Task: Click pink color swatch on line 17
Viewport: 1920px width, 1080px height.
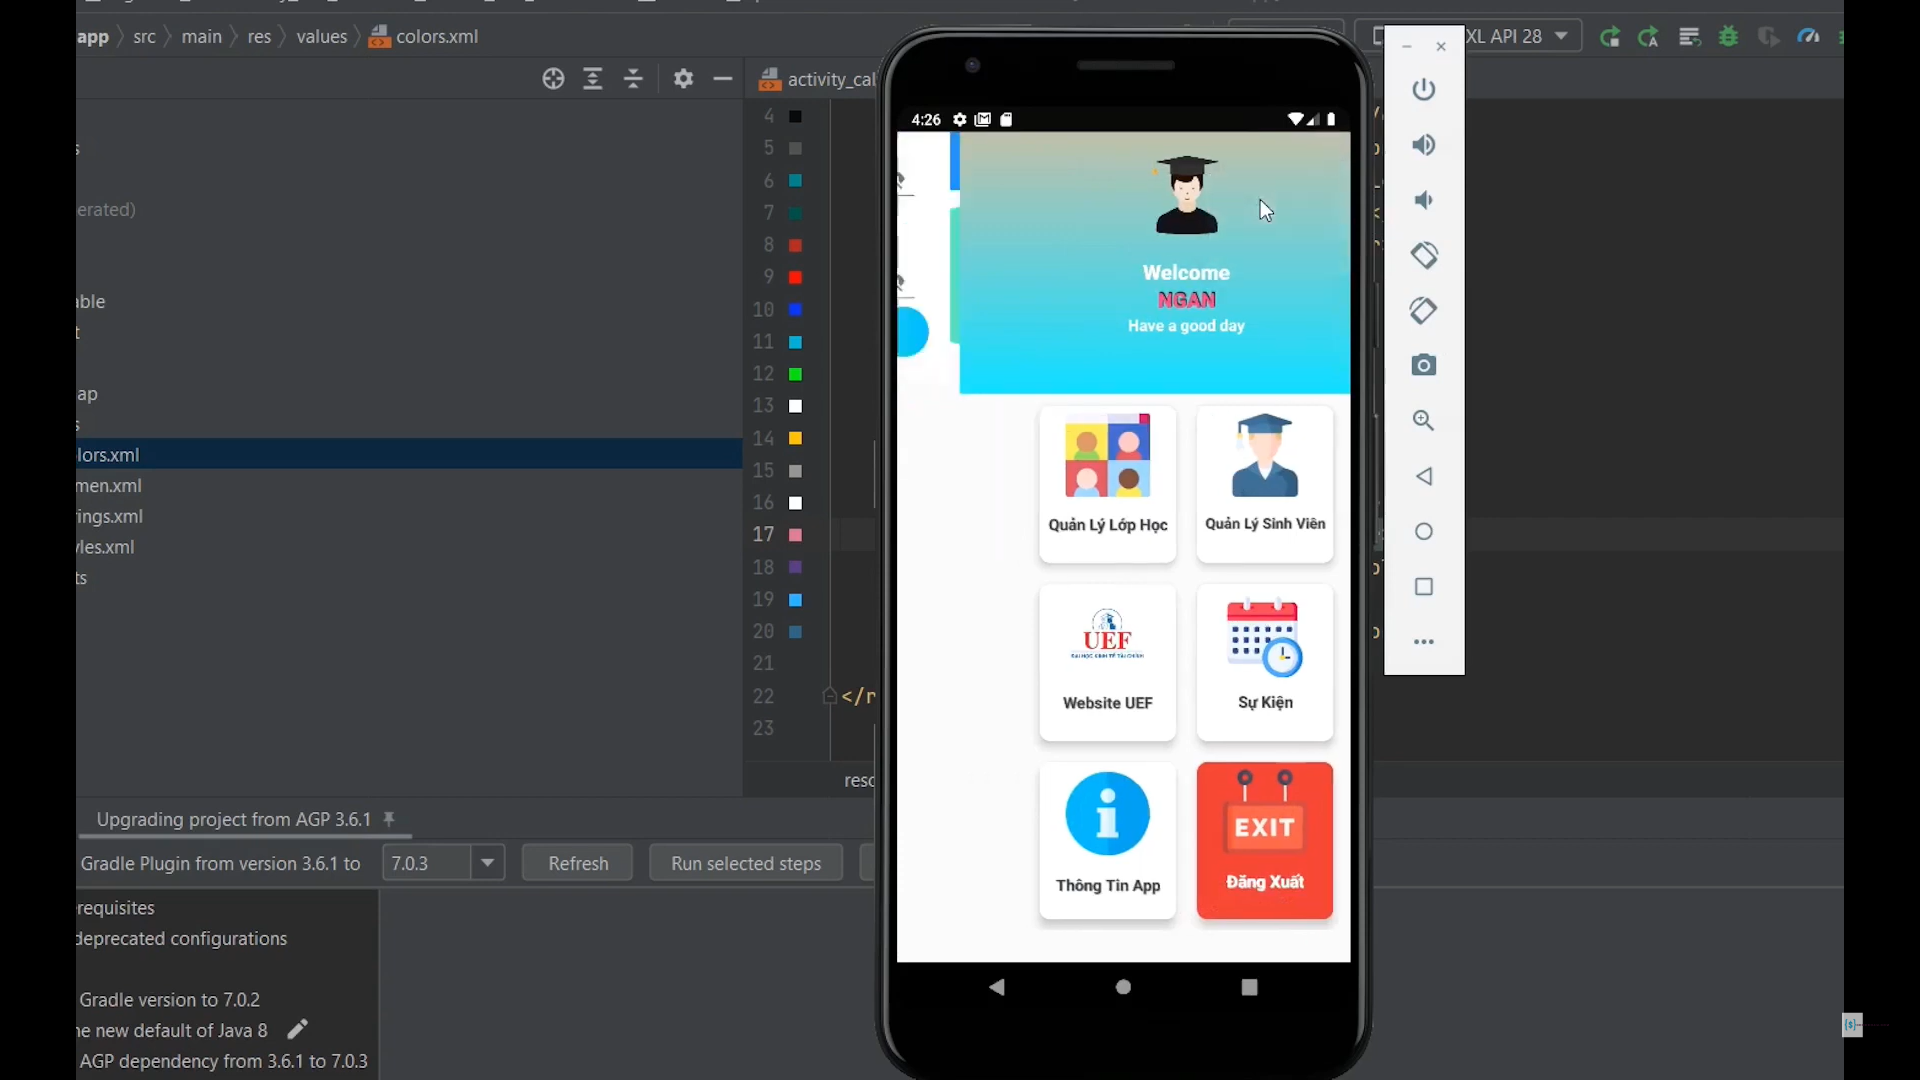Action: [x=796, y=535]
